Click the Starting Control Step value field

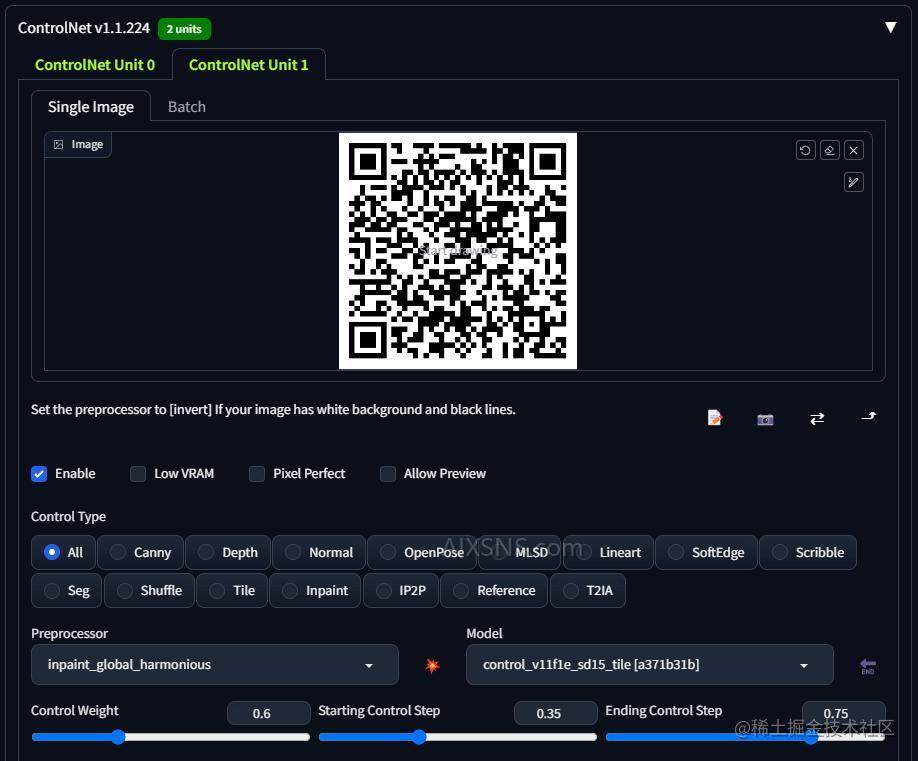tap(548, 713)
